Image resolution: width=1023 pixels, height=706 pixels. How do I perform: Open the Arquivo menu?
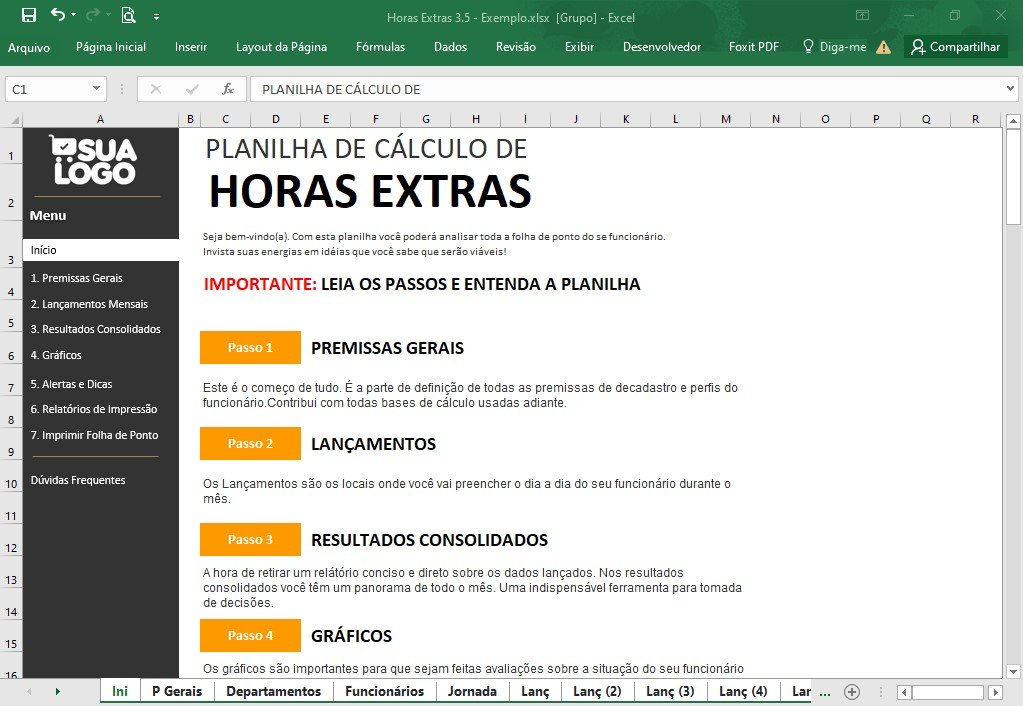pos(29,47)
